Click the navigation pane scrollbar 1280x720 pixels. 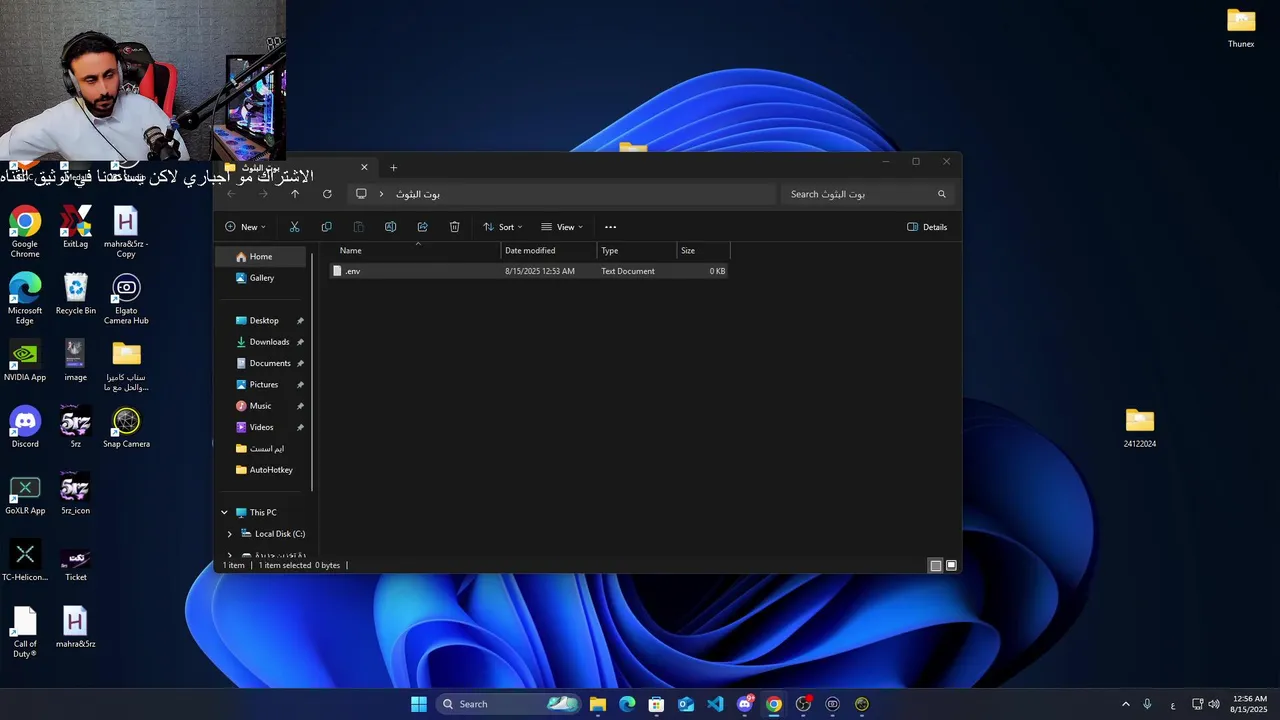point(313,371)
